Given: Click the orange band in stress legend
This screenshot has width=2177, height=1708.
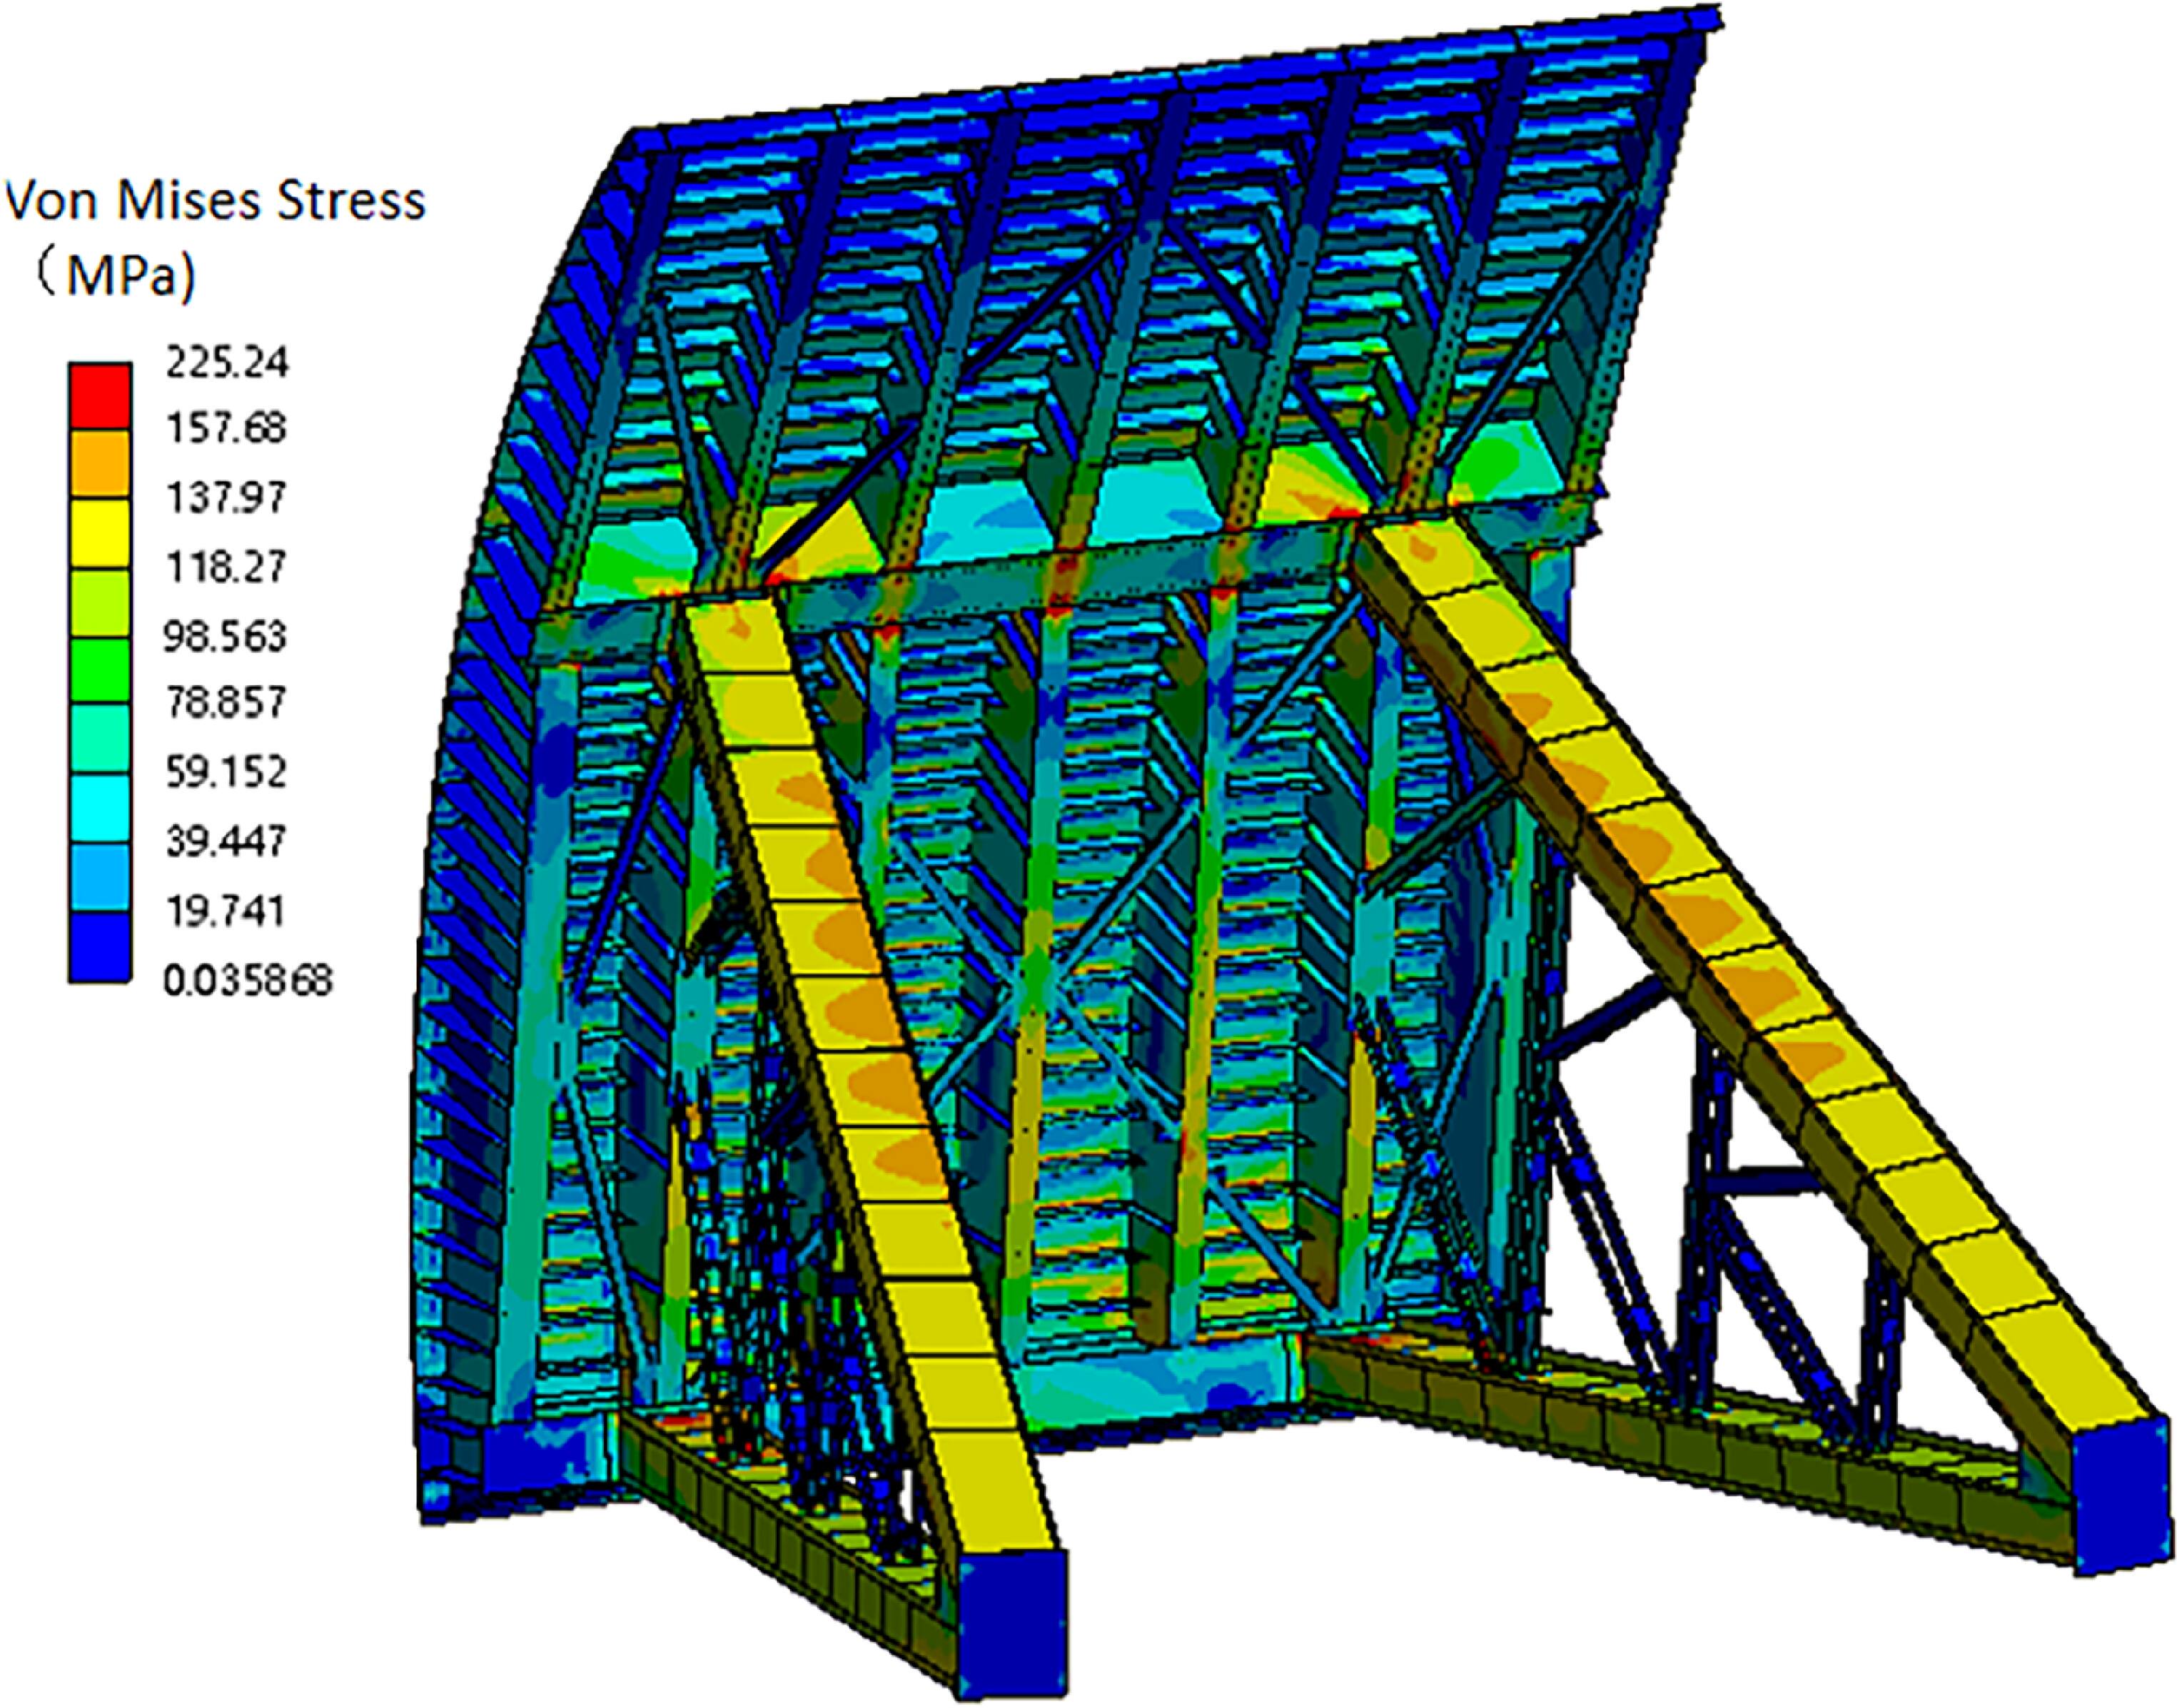Looking at the screenshot, I should [99, 465].
